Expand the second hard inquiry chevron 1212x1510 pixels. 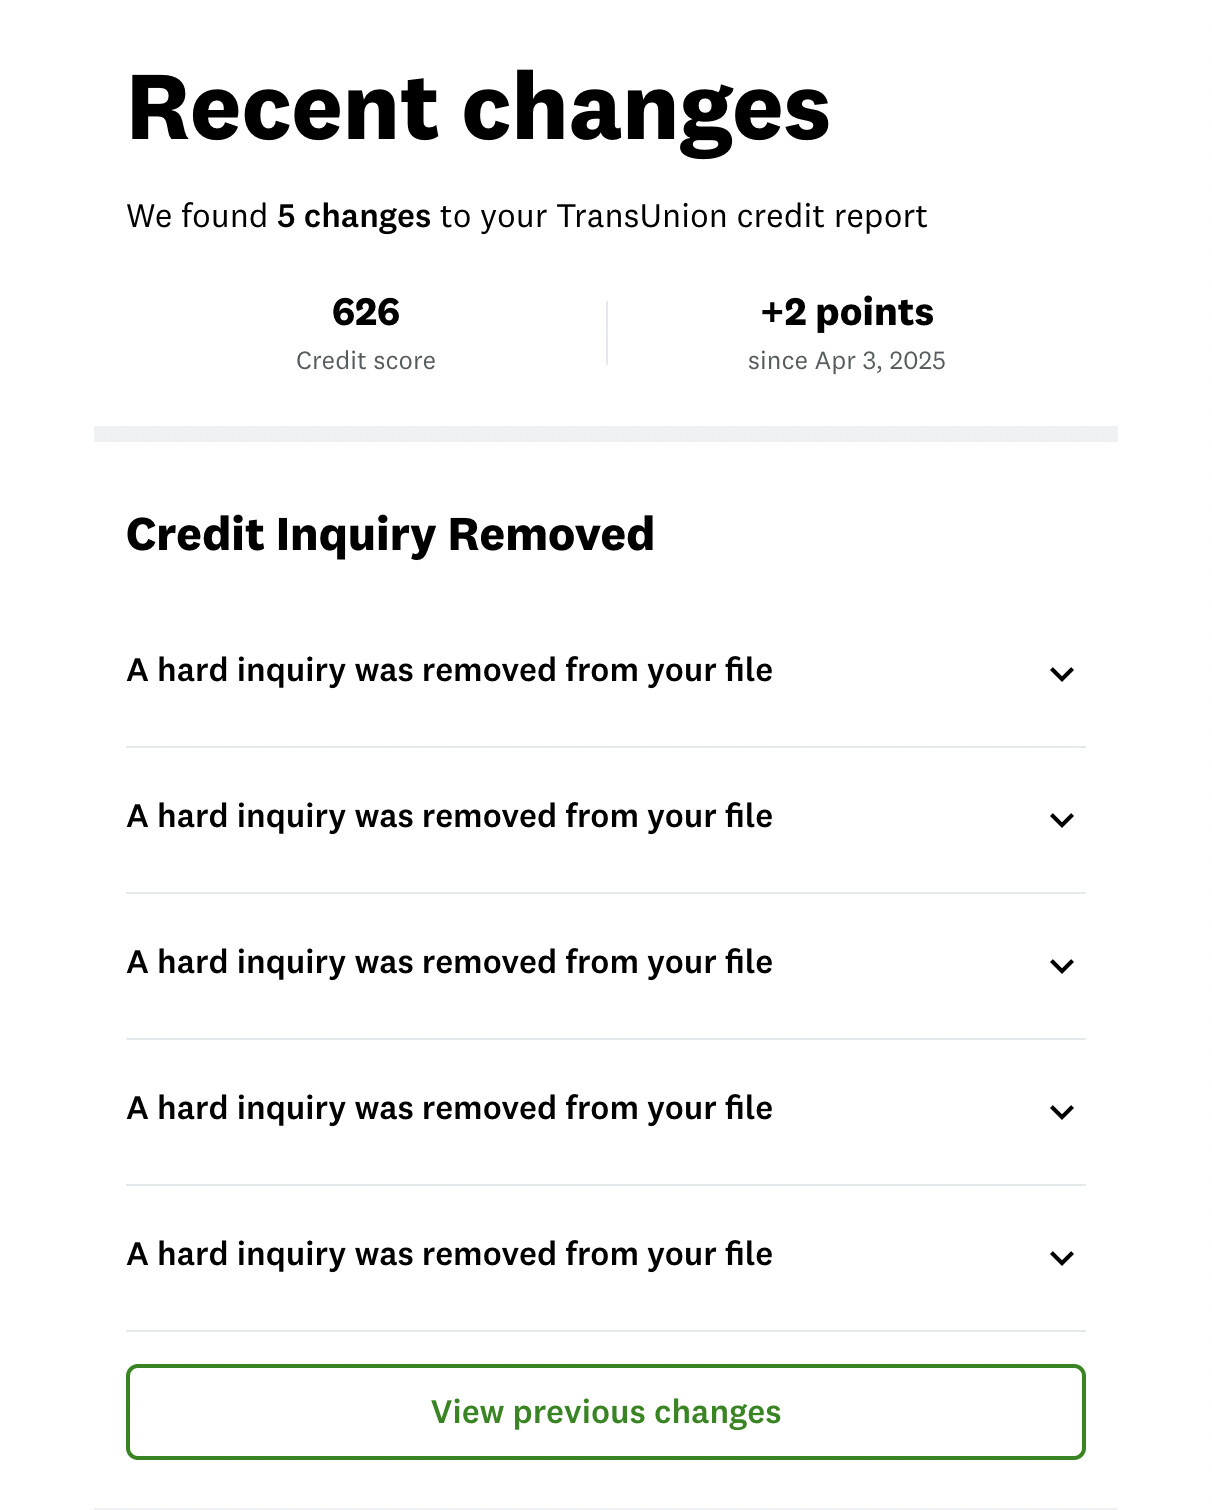pyautogui.click(x=1062, y=820)
